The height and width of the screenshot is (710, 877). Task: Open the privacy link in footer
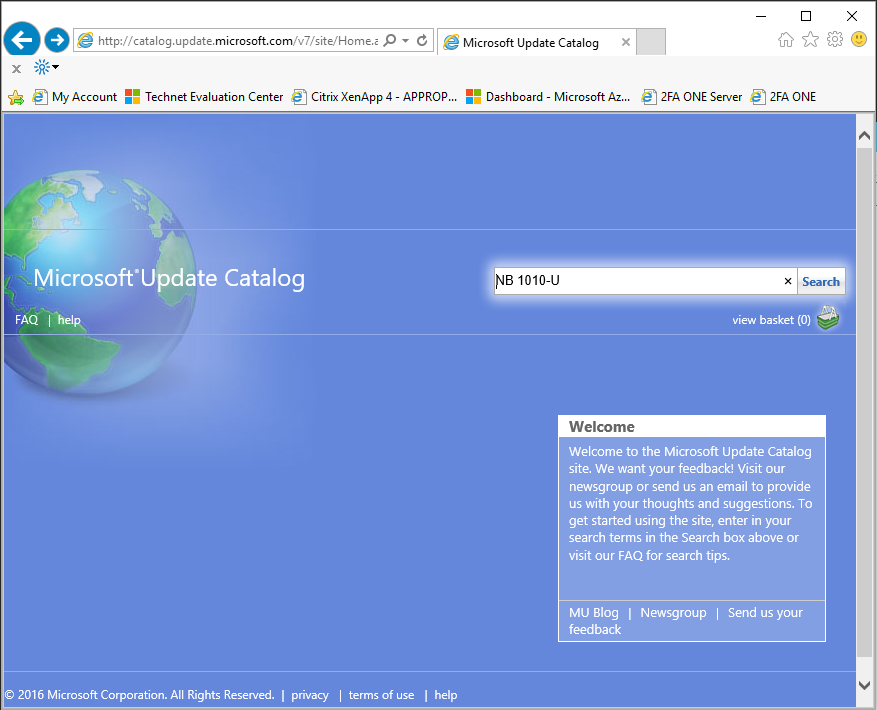point(310,695)
